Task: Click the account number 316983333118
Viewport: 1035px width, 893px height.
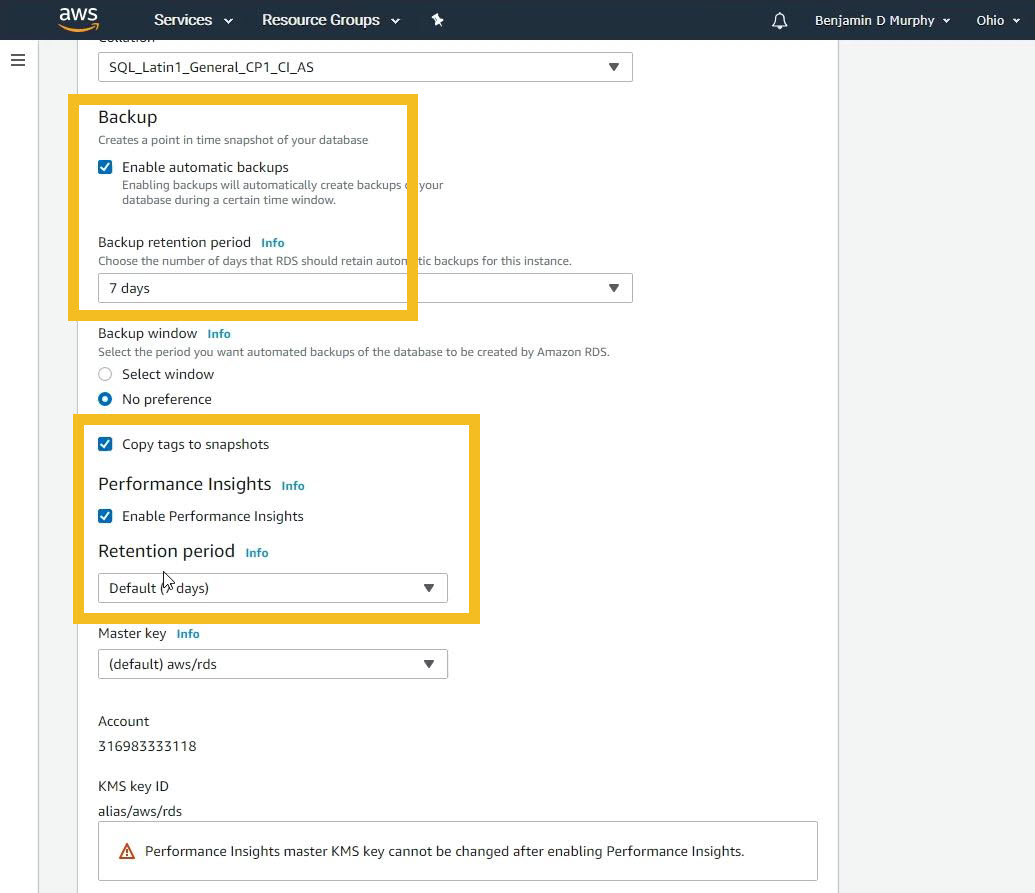Action: click(x=147, y=746)
